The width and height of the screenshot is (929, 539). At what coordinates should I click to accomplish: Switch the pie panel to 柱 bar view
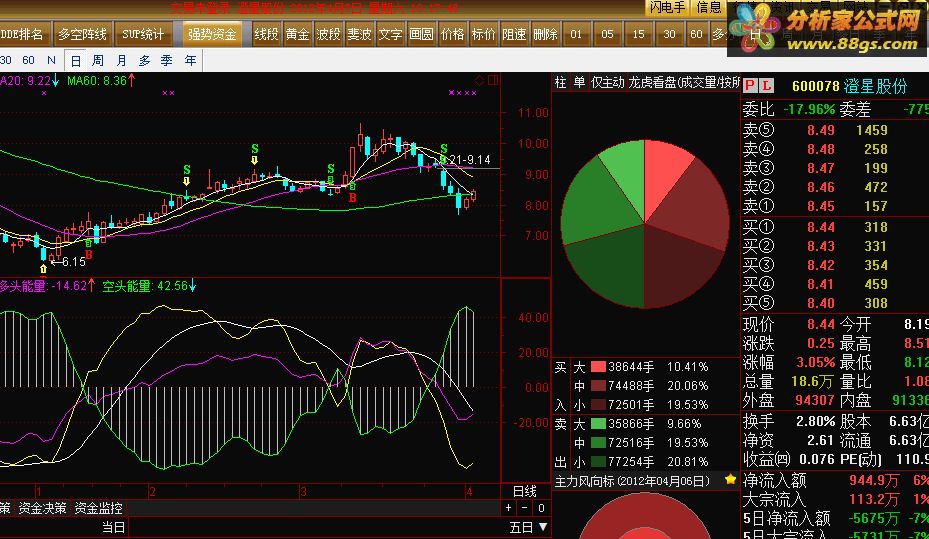(x=560, y=82)
